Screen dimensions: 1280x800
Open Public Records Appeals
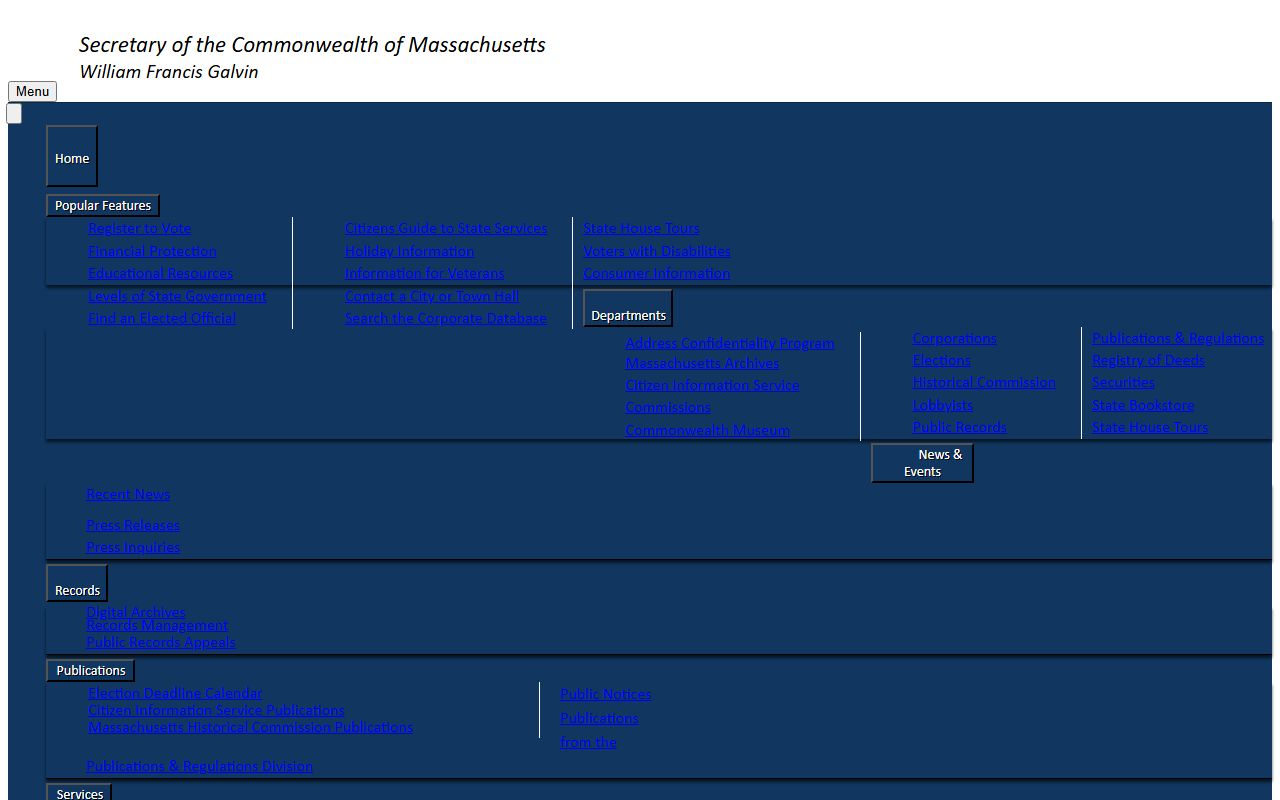pos(161,642)
